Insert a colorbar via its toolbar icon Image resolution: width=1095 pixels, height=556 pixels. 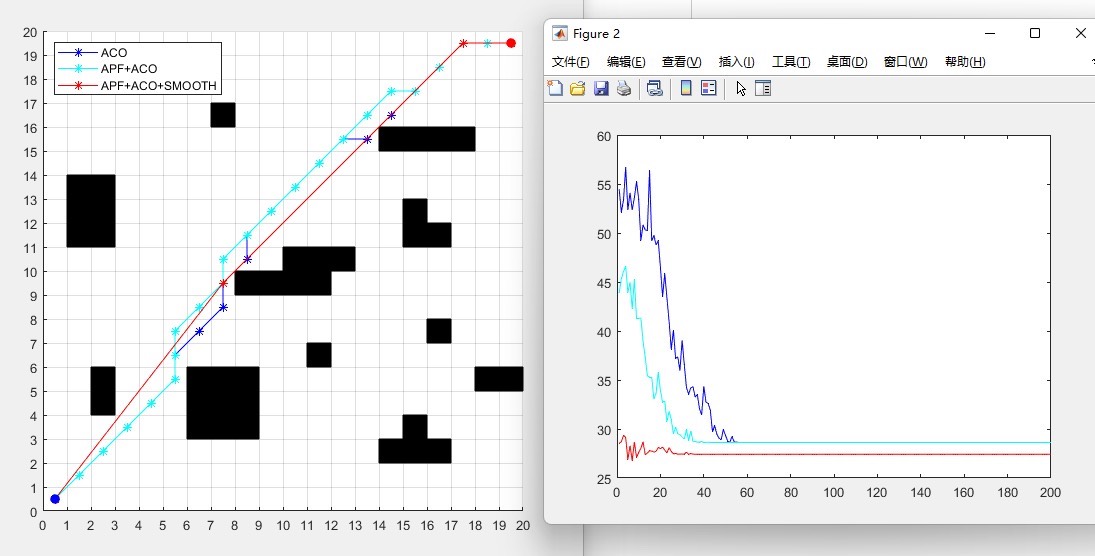pos(686,88)
